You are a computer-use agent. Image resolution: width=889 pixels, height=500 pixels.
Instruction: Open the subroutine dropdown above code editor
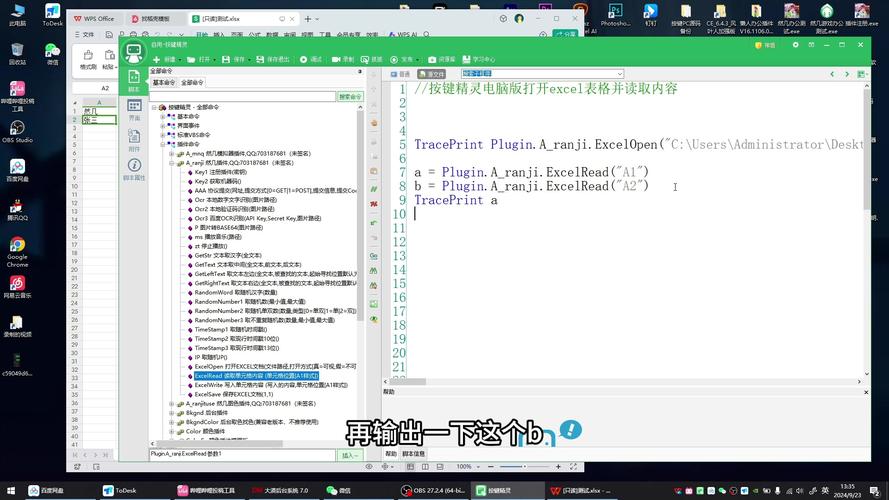click(x=542, y=74)
